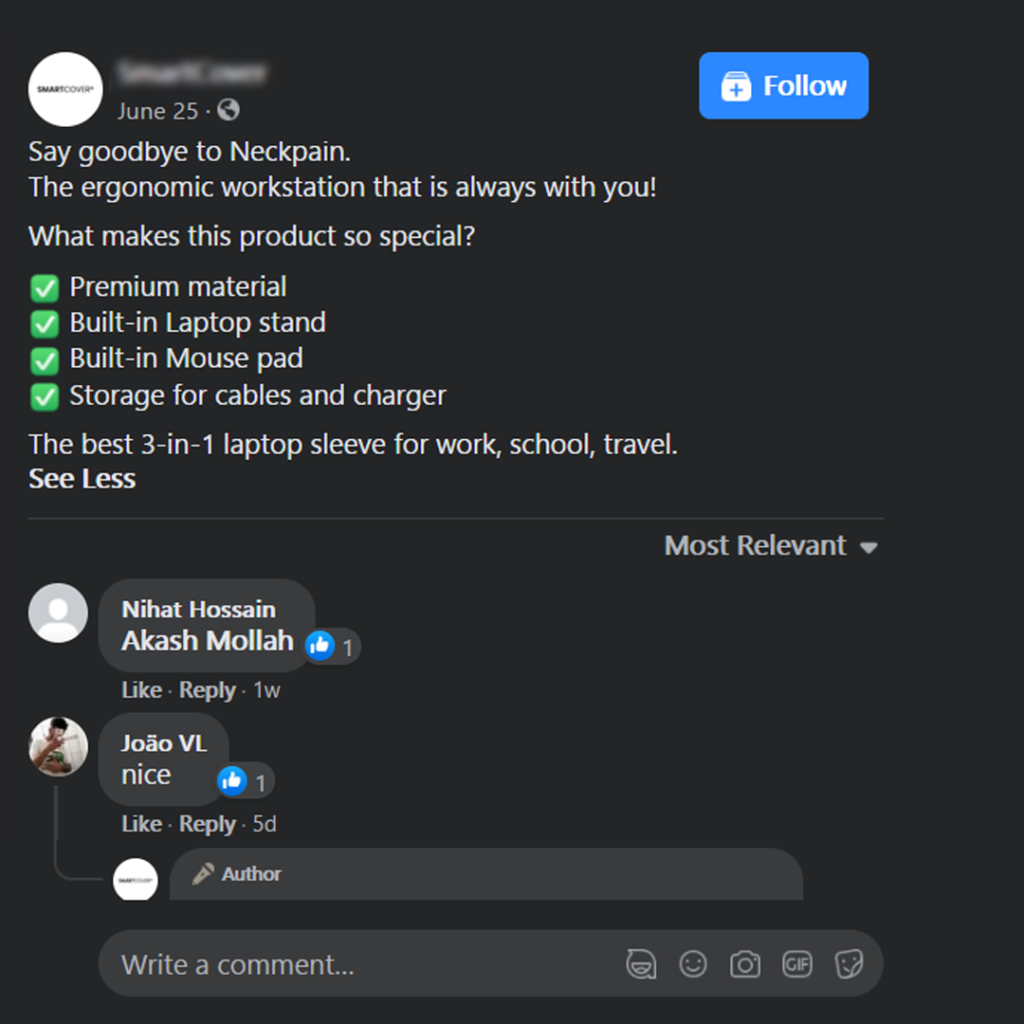
Task: View Nihat Hossain's profile picture
Action: [x=58, y=612]
